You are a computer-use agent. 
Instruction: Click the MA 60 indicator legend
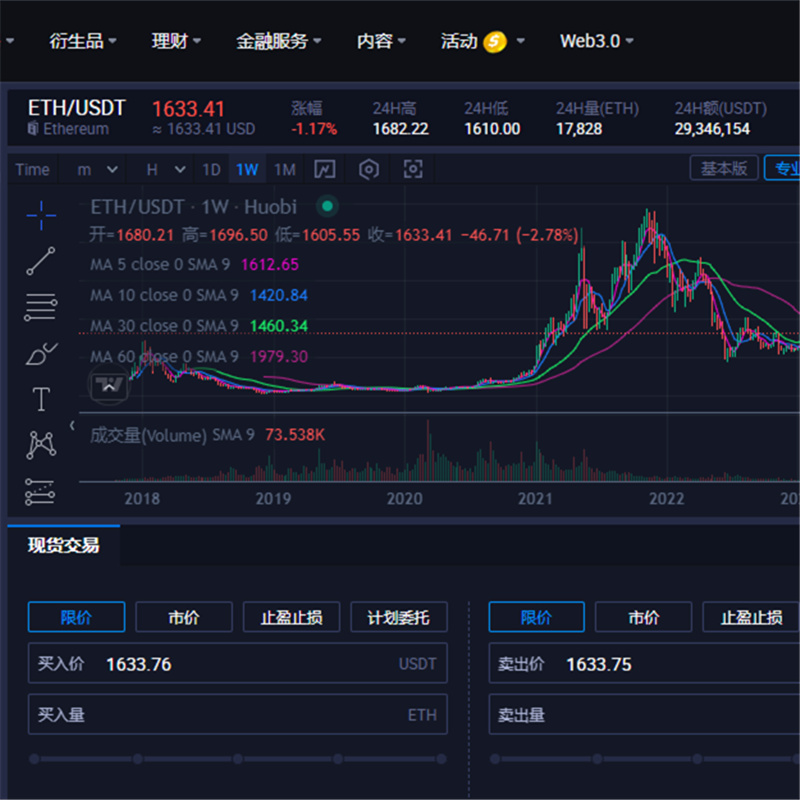pyautogui.click(x=199, y=356)
